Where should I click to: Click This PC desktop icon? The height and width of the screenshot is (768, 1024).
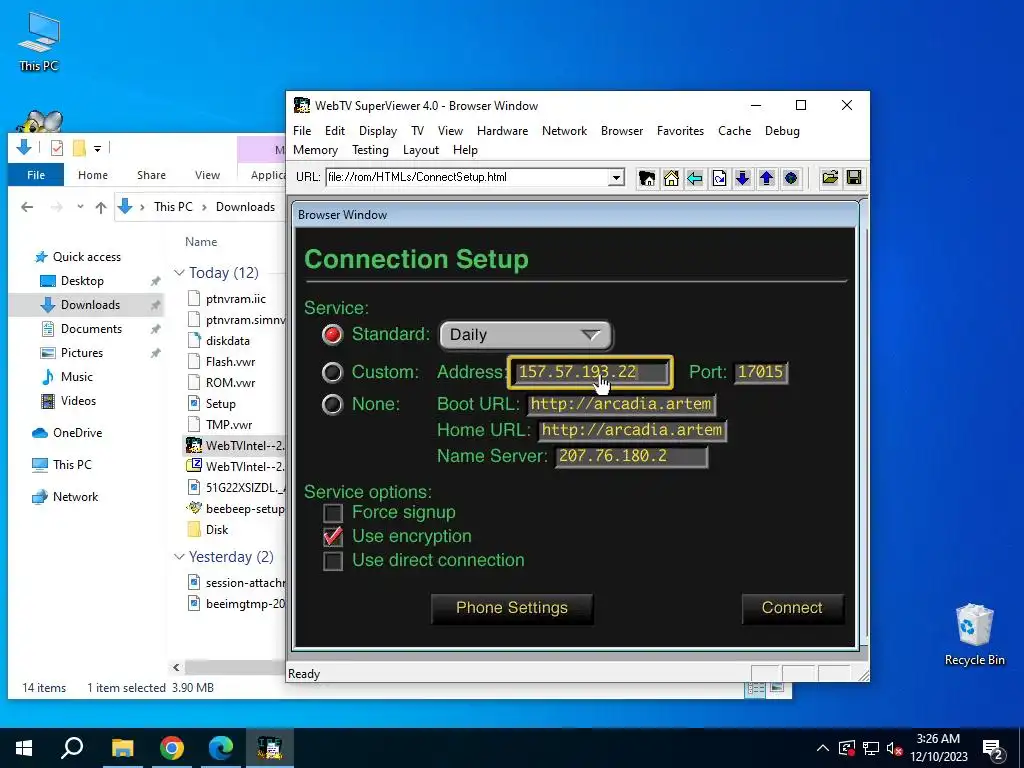39,41
